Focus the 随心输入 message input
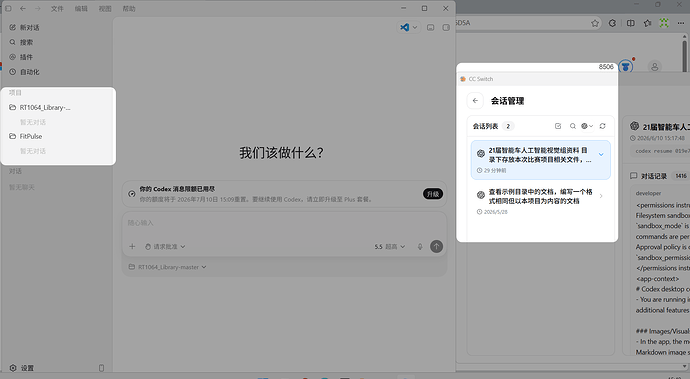The width and height of the screenshot is (690, 379). tap(284, 223)
